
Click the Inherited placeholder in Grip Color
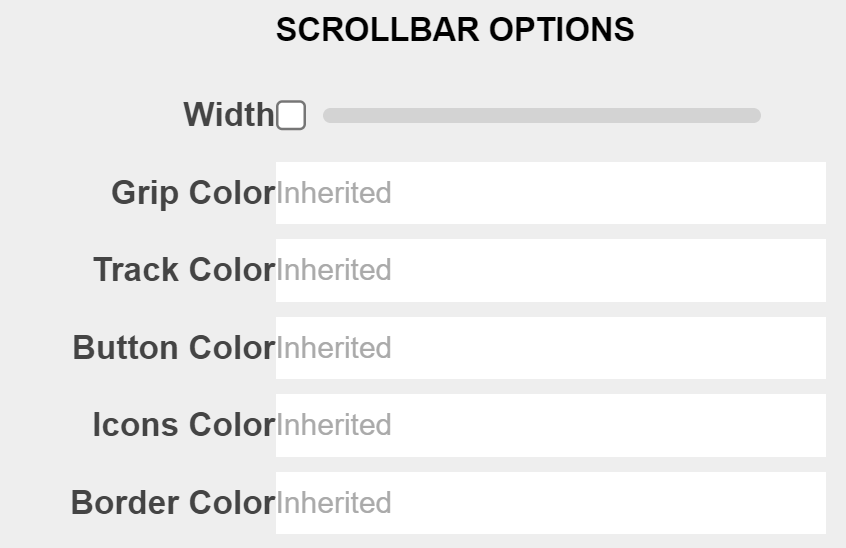334,193
